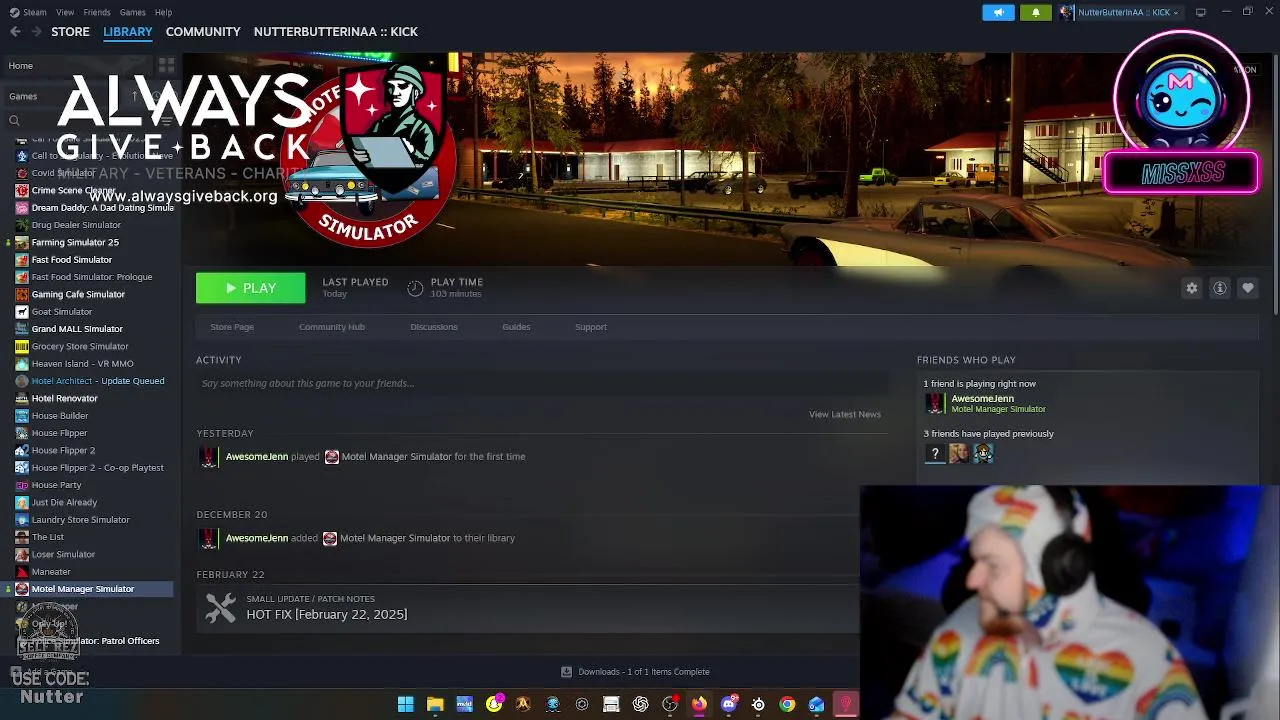Click the green PLAY button

click(x=250, y=288)
